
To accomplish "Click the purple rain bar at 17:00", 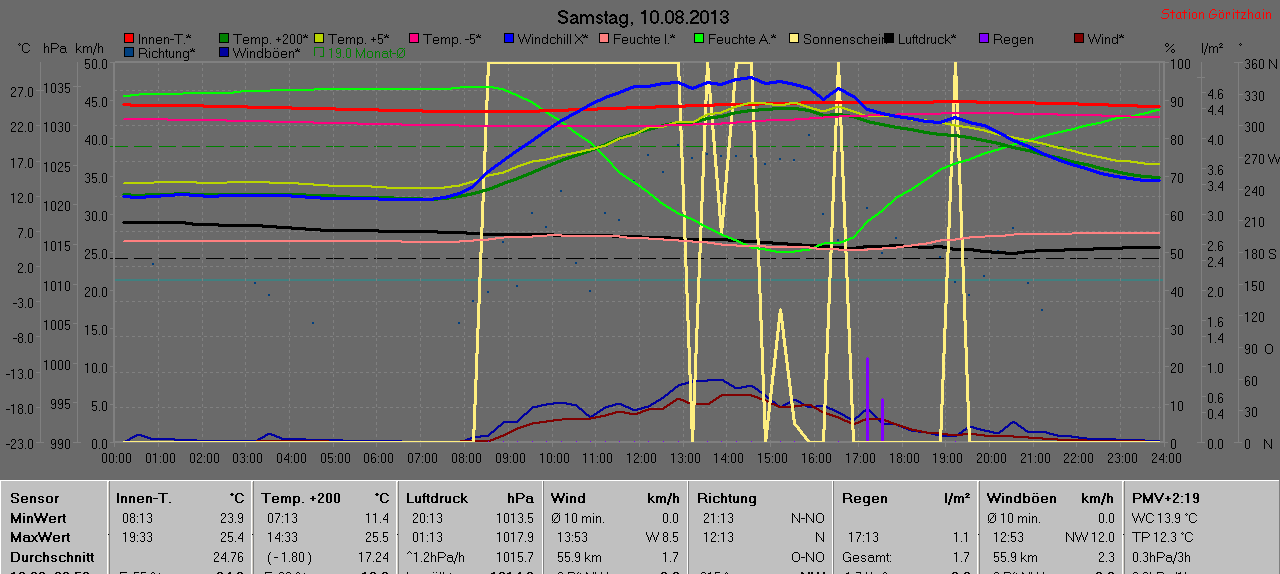I will point(867,398).
